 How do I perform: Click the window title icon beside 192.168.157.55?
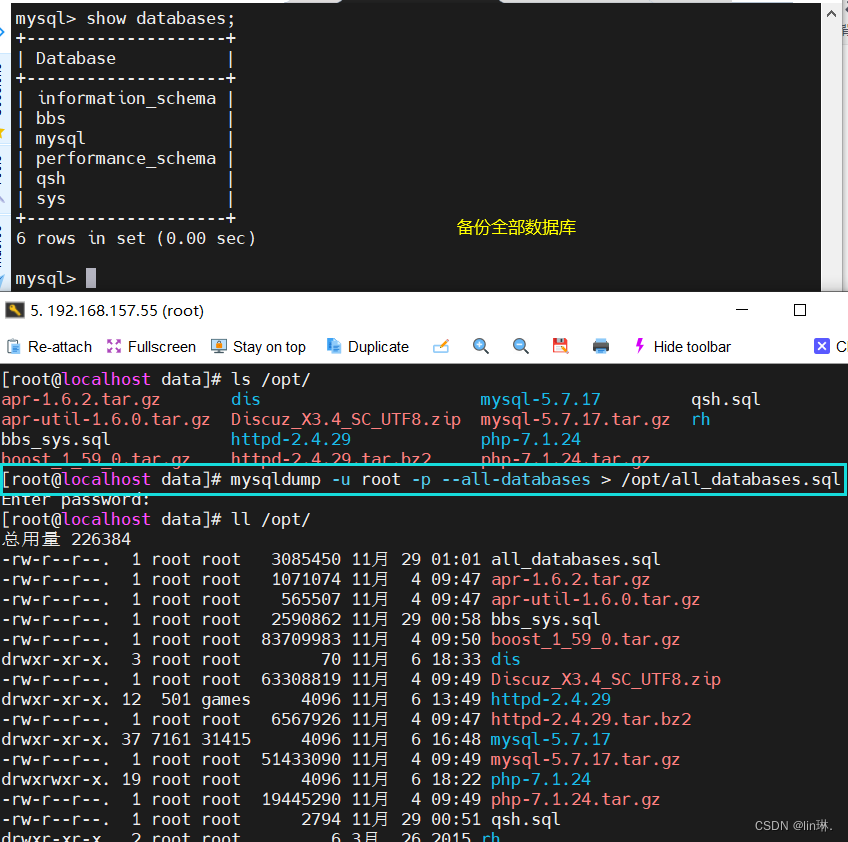coord(15,310)
